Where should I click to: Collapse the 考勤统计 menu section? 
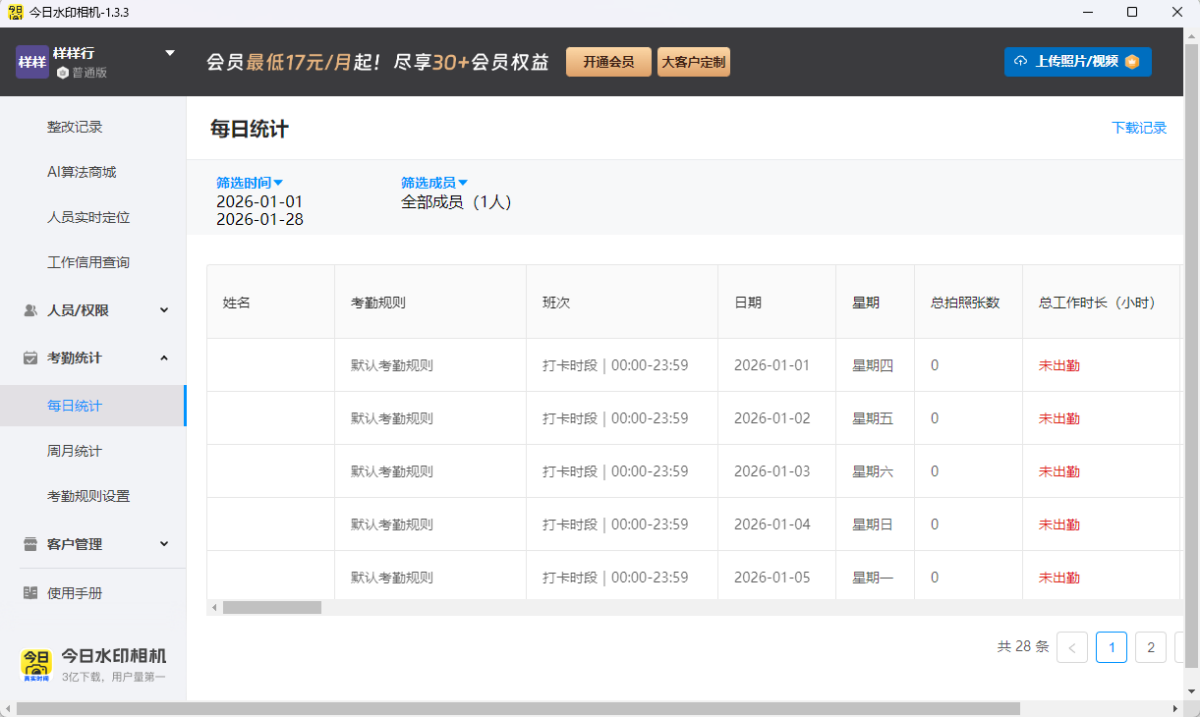click(x=164, y=358)
